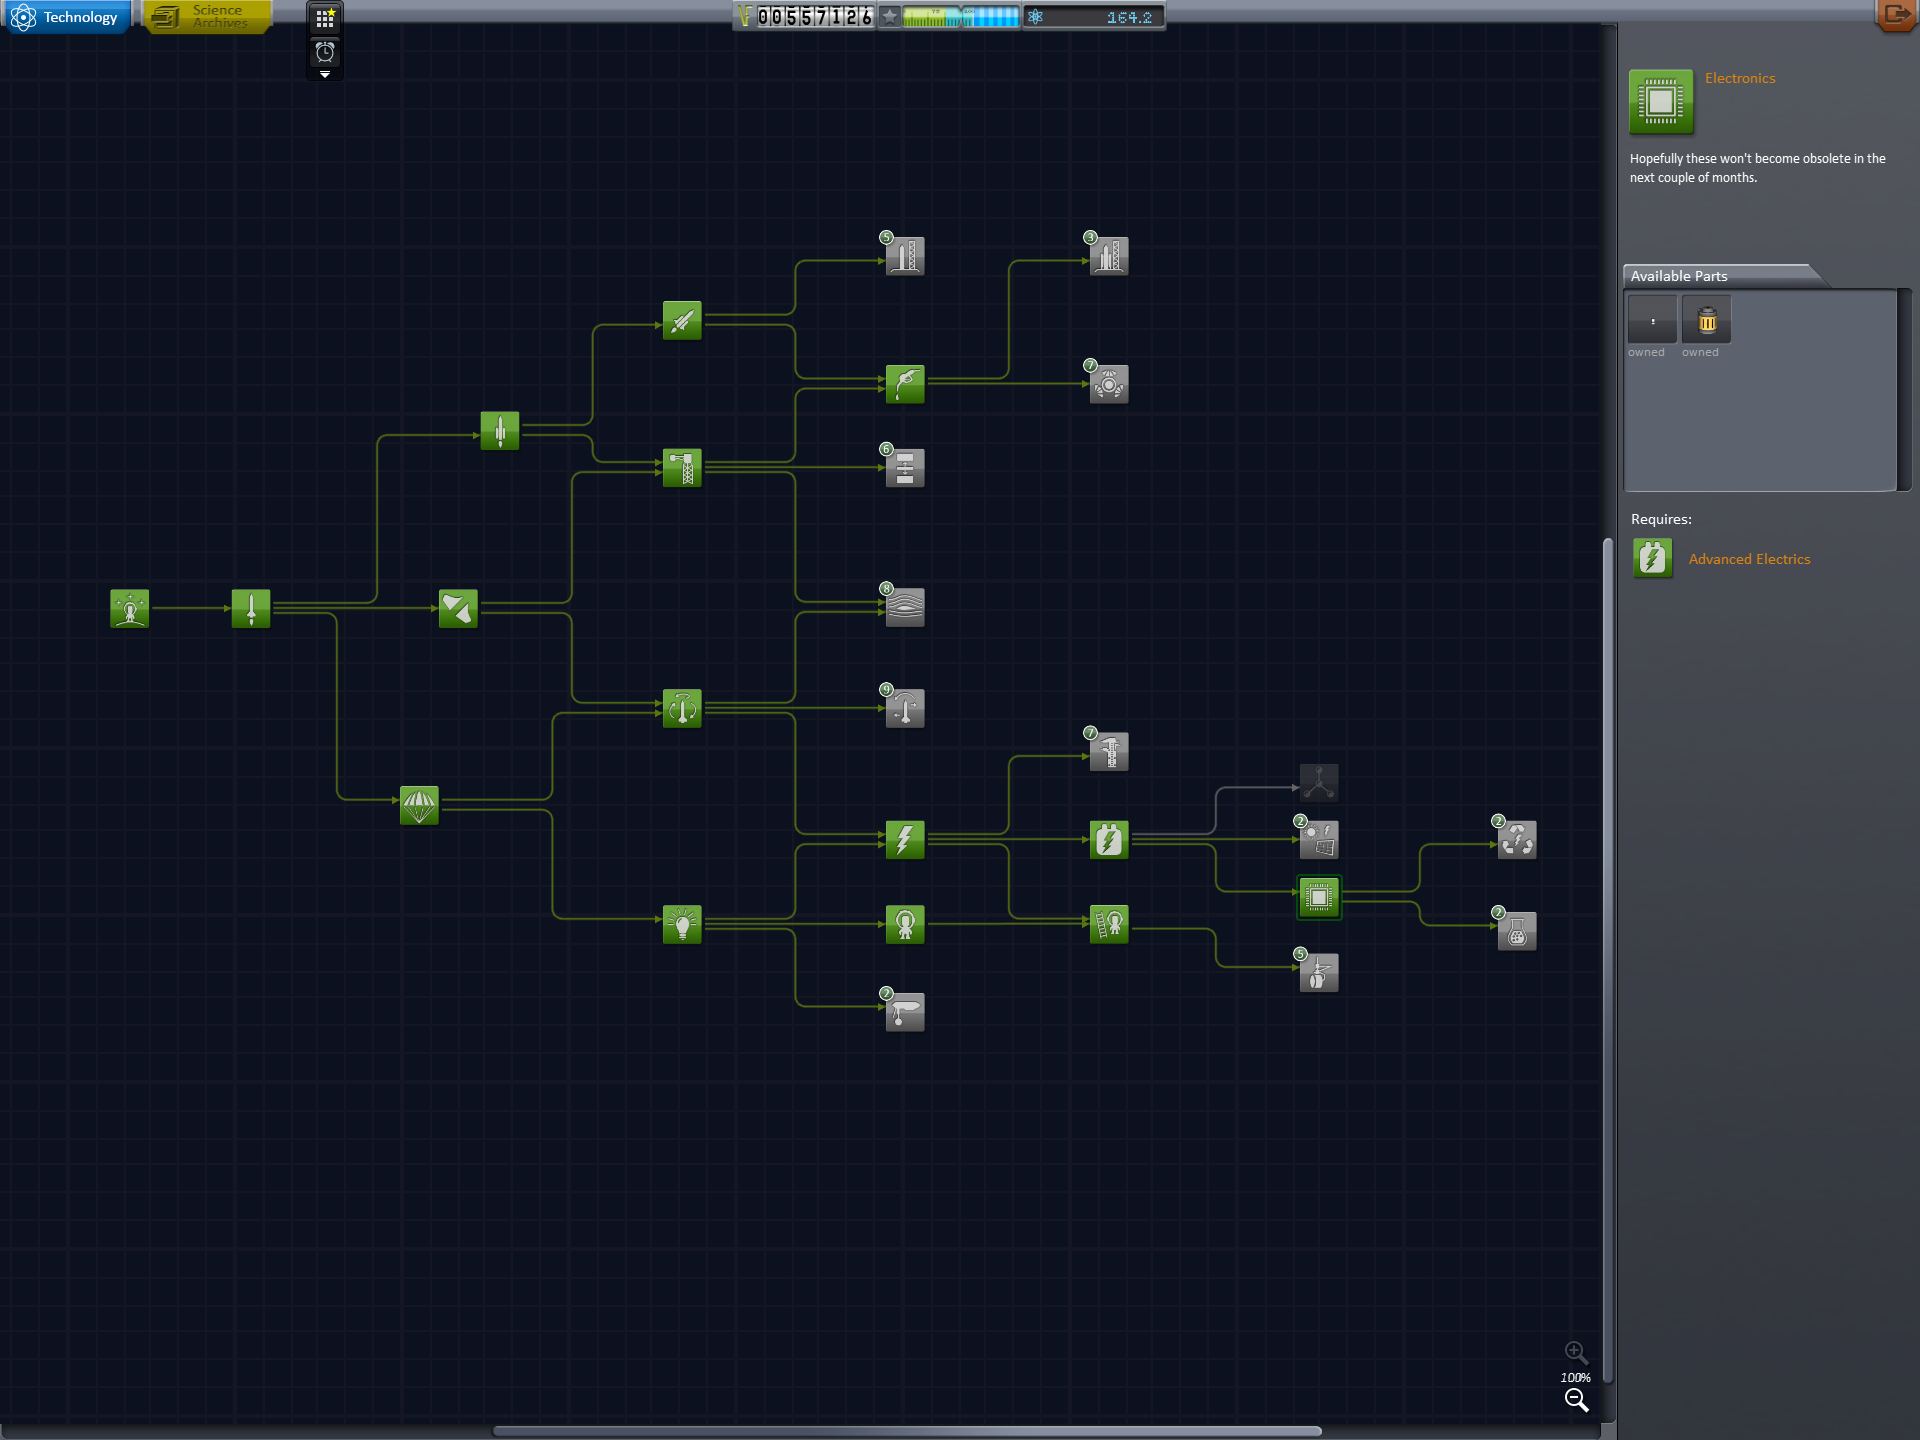The height and width of the screenshot is (1440, 1920).
Task: Select the Advanced Electrics battery node in tree
Action: pos(1109,840)
